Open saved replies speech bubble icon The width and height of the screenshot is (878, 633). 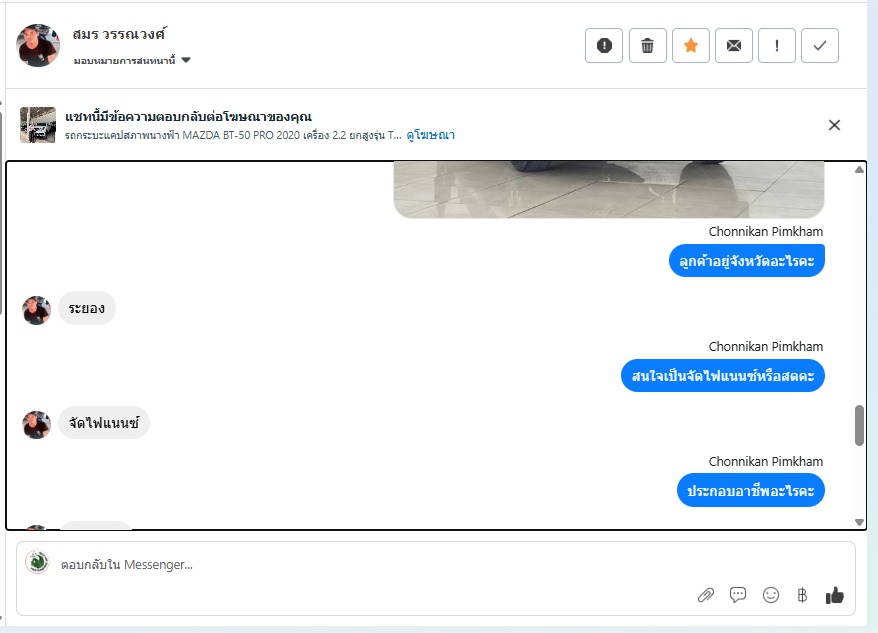tap(738, 594)
